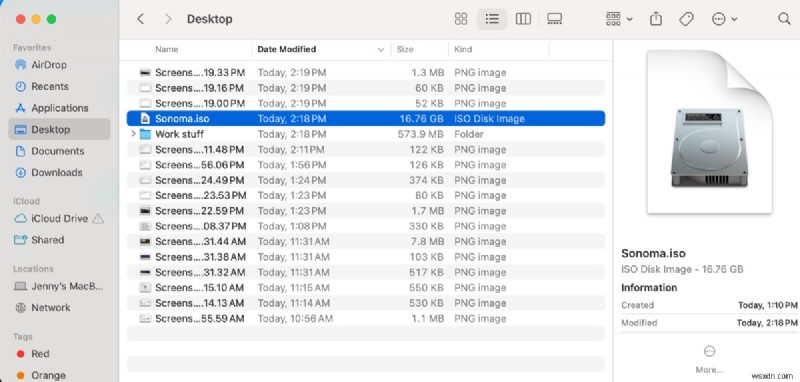Select the Orange tag in sidebar
800x382 pixels.
[59, 375]
